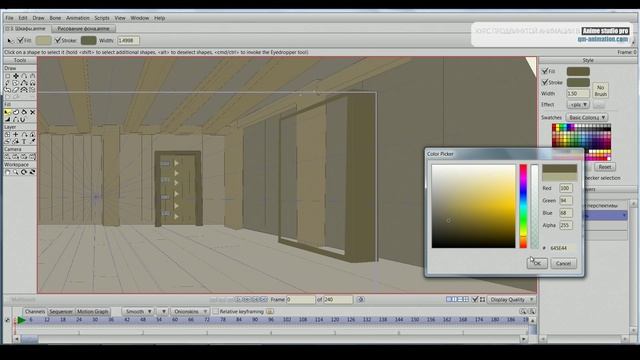
Task: Select the highlighted Select Shape tool
Action: click(x=7, y=112)
